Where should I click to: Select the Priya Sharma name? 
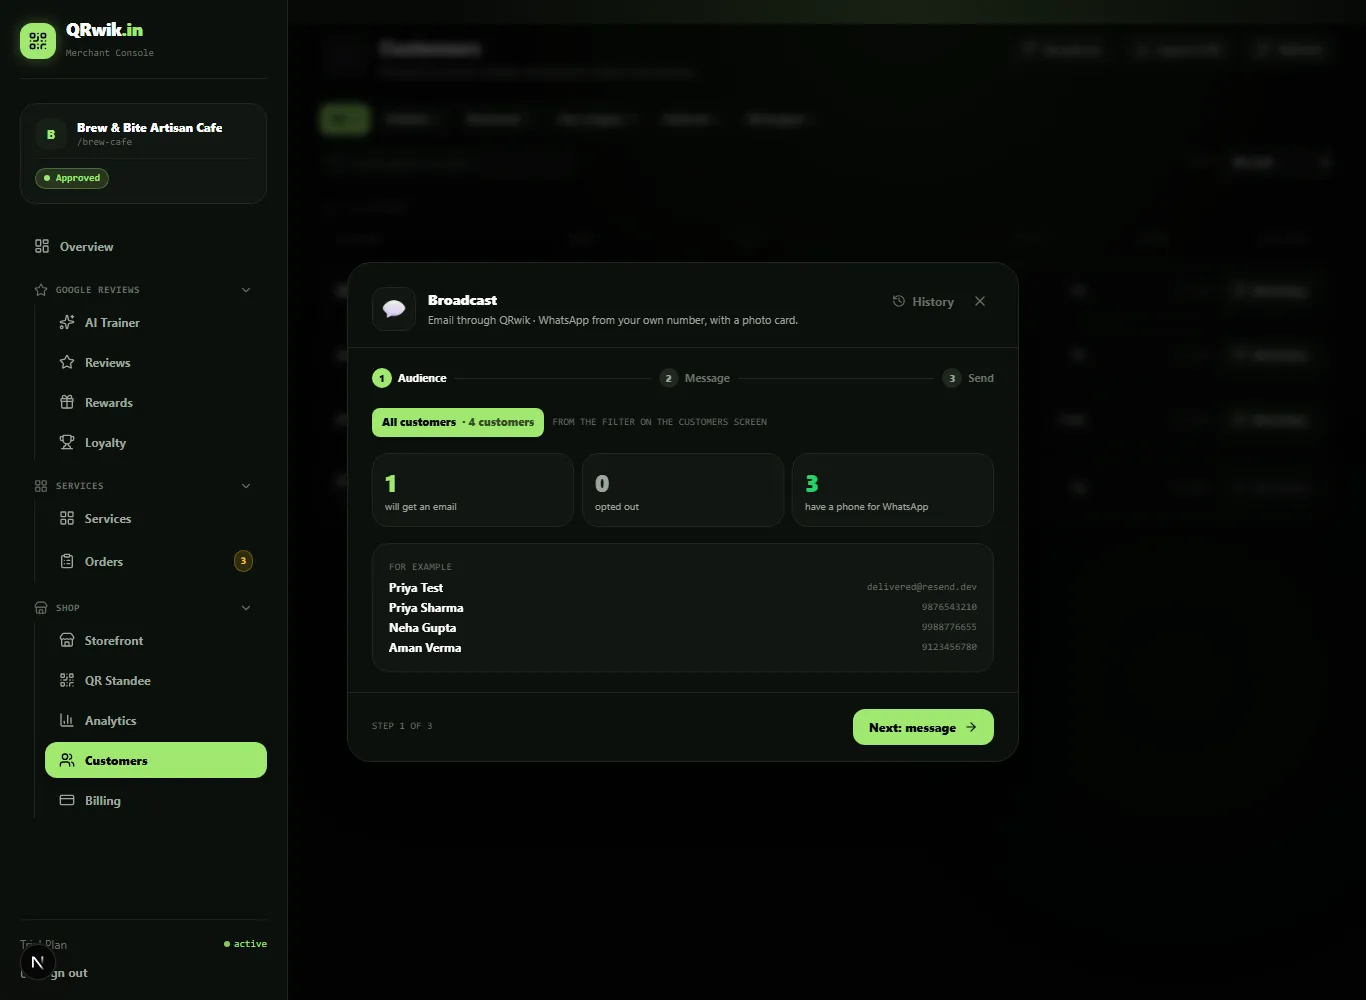pyautogui.click(x=426, y=608)
